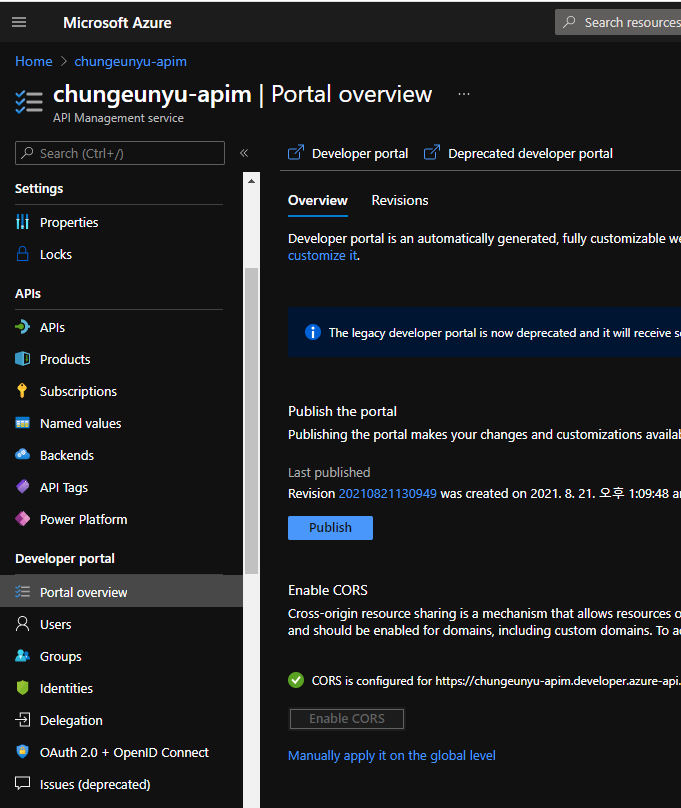
Task: Click the Last published label
Action: tap(329, 473)
